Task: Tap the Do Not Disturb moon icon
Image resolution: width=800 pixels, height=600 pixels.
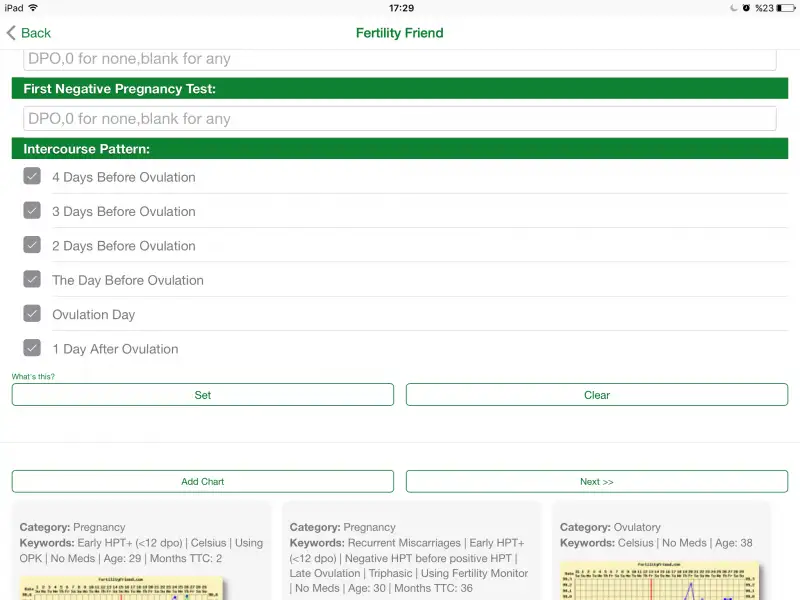Action: [734, 8]
